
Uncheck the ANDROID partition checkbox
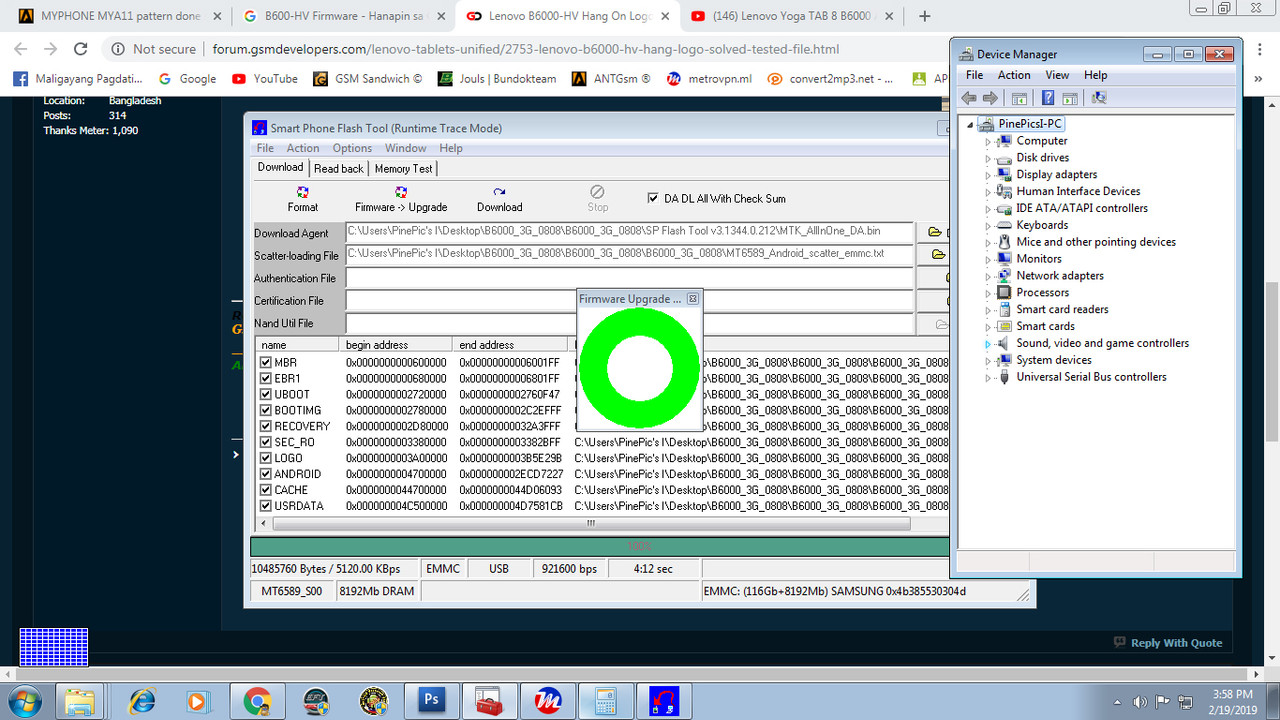[266, 474]
